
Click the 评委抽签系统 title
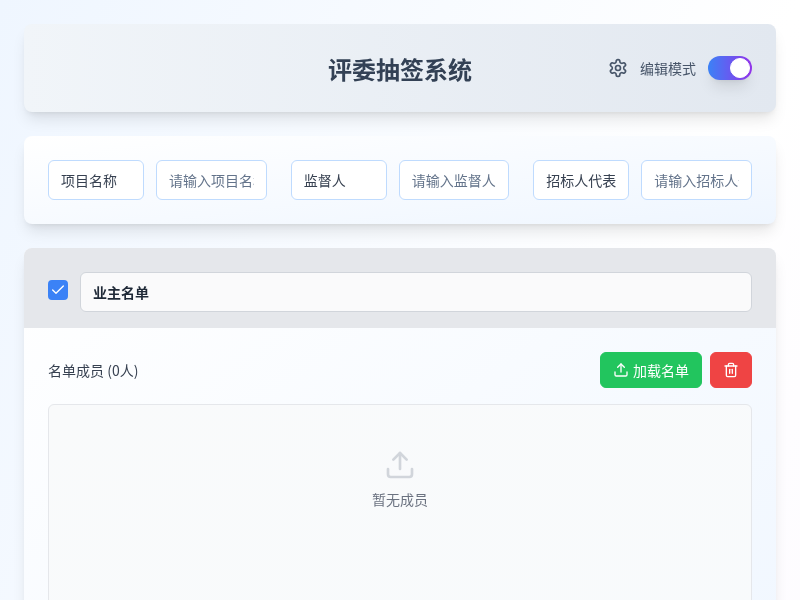pos(400,70)
